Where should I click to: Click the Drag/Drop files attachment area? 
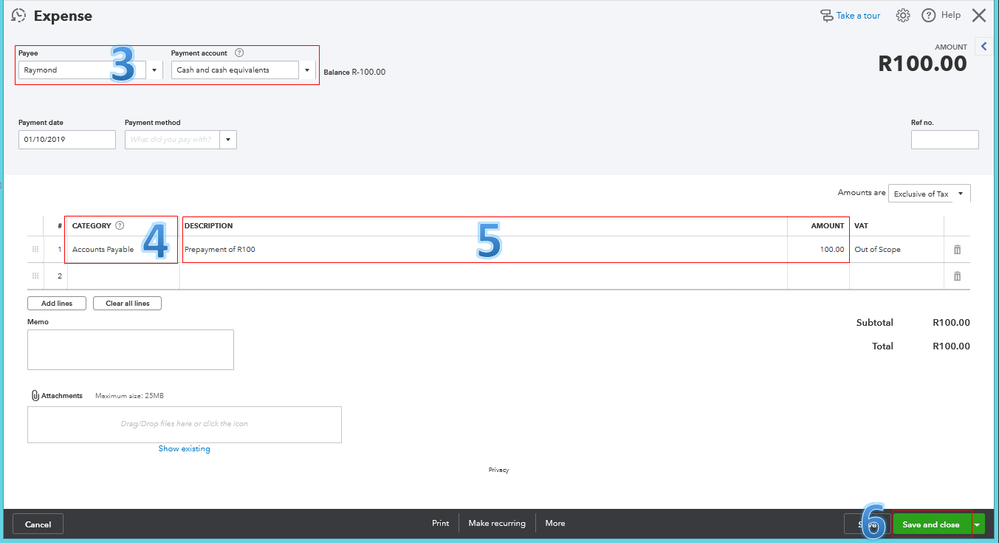[x=184, y=424]
